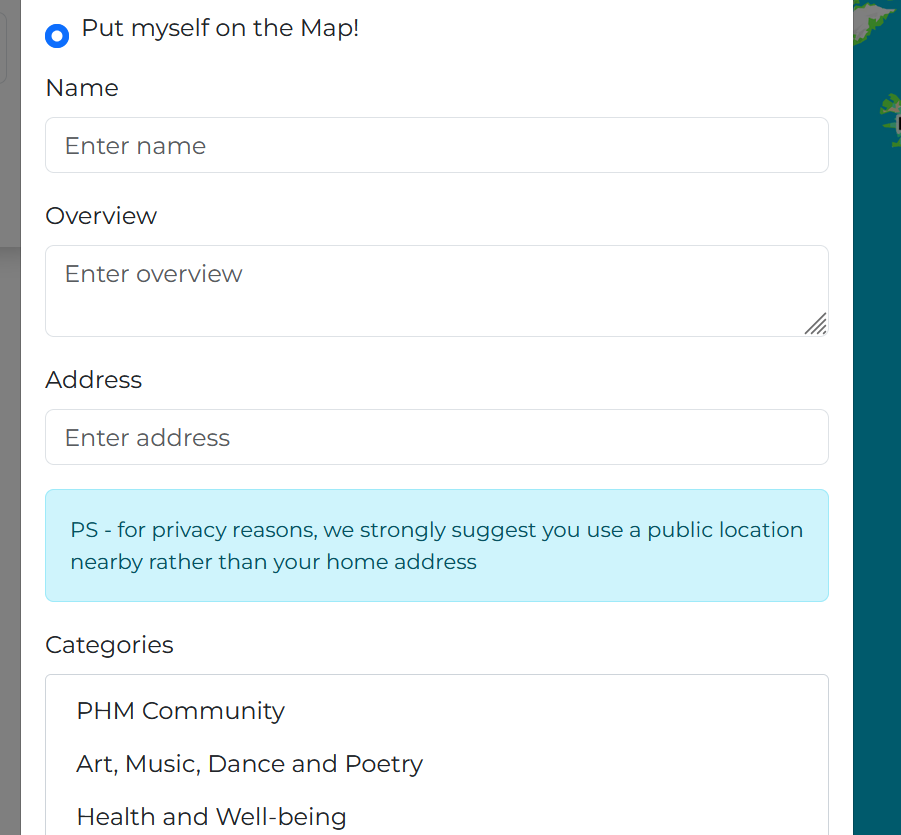The width and height of the screenshot is (901, 835).
Task: Select Health and Well-being category
Action: click(x=211, y=817)
